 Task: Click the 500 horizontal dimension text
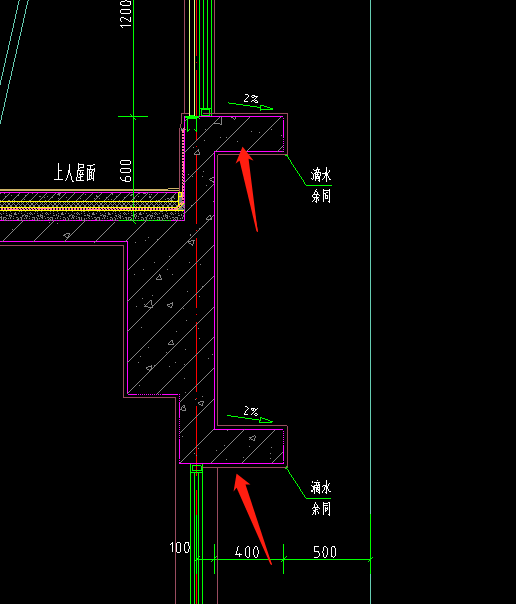coord(325,552)
